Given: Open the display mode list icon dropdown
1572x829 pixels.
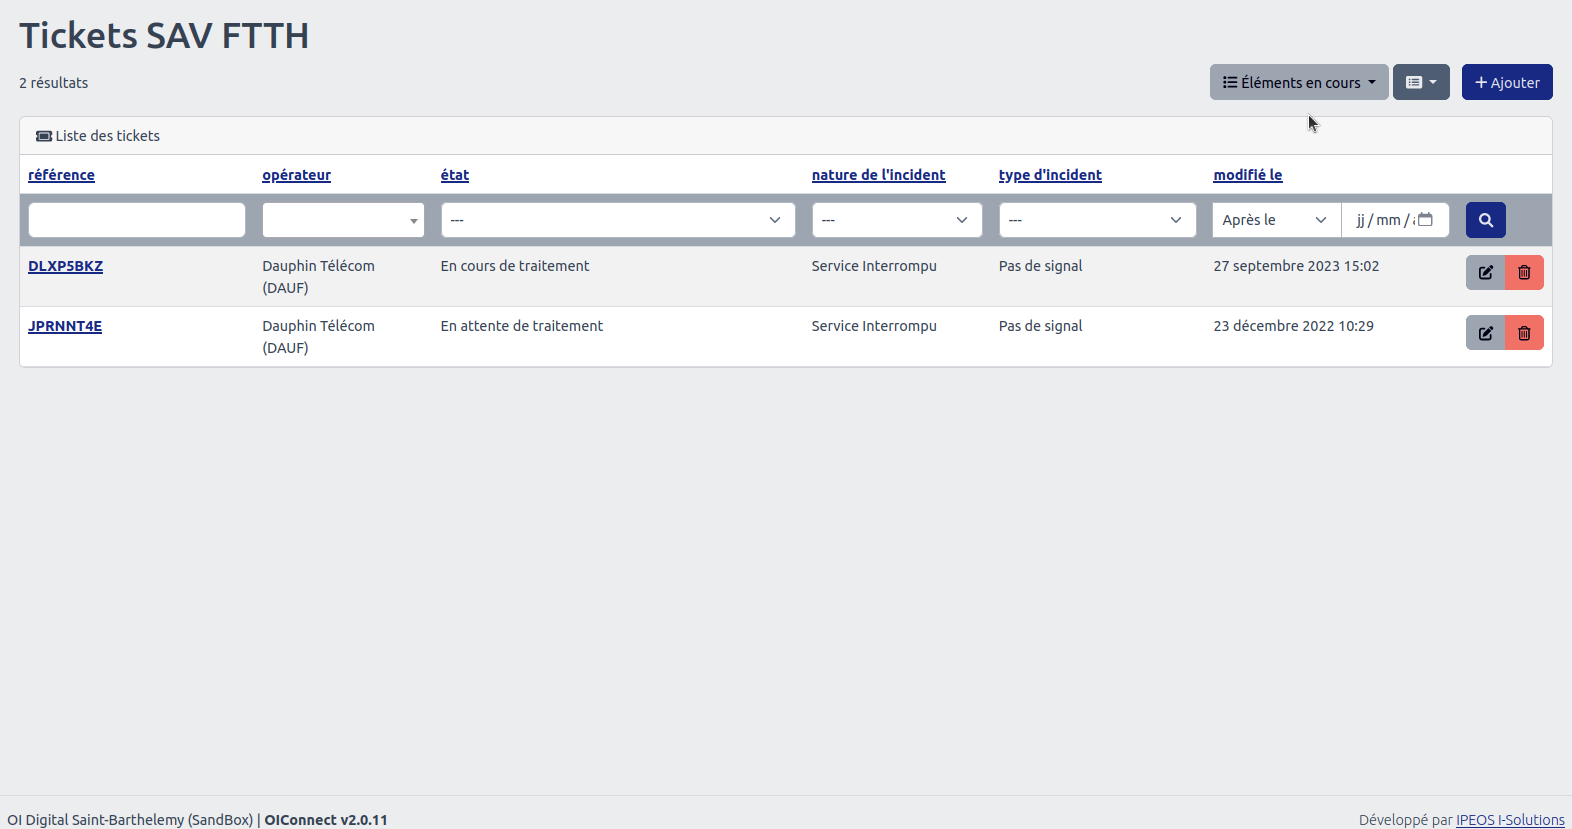Looking at the screenshot, I should point(1420,82).
